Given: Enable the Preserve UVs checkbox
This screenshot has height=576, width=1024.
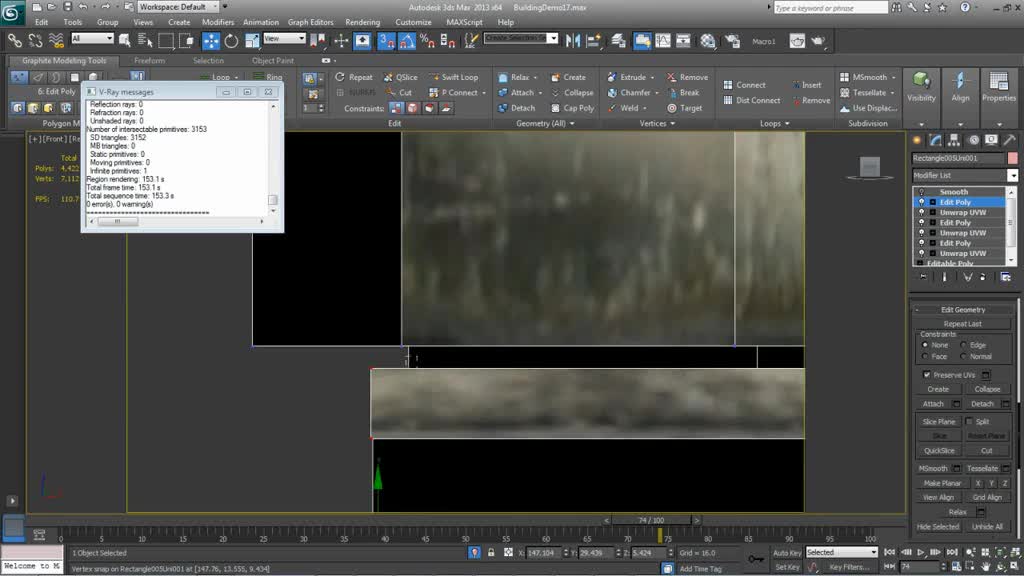Looking at the screenshot, I should coord(927,375).
